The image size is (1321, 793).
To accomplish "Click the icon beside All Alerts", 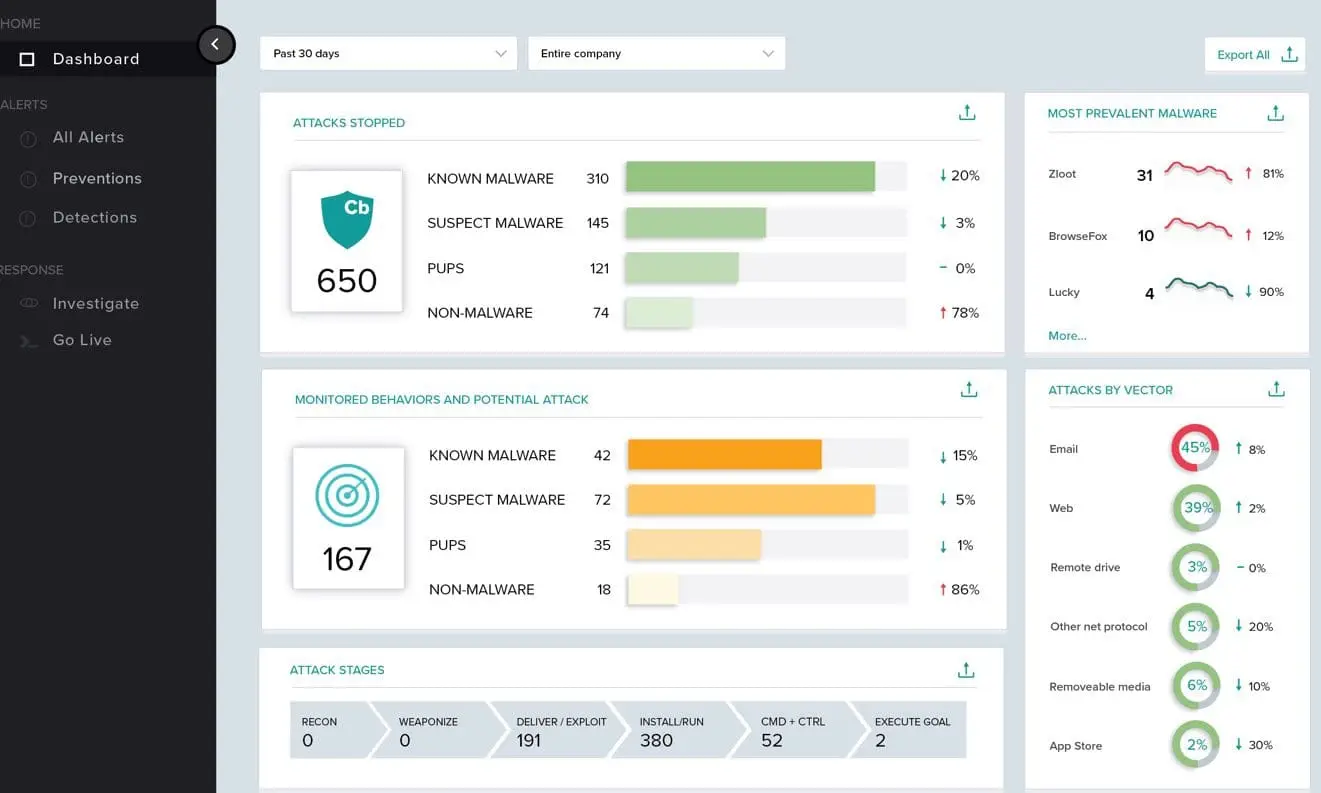I will pos(28,138).
